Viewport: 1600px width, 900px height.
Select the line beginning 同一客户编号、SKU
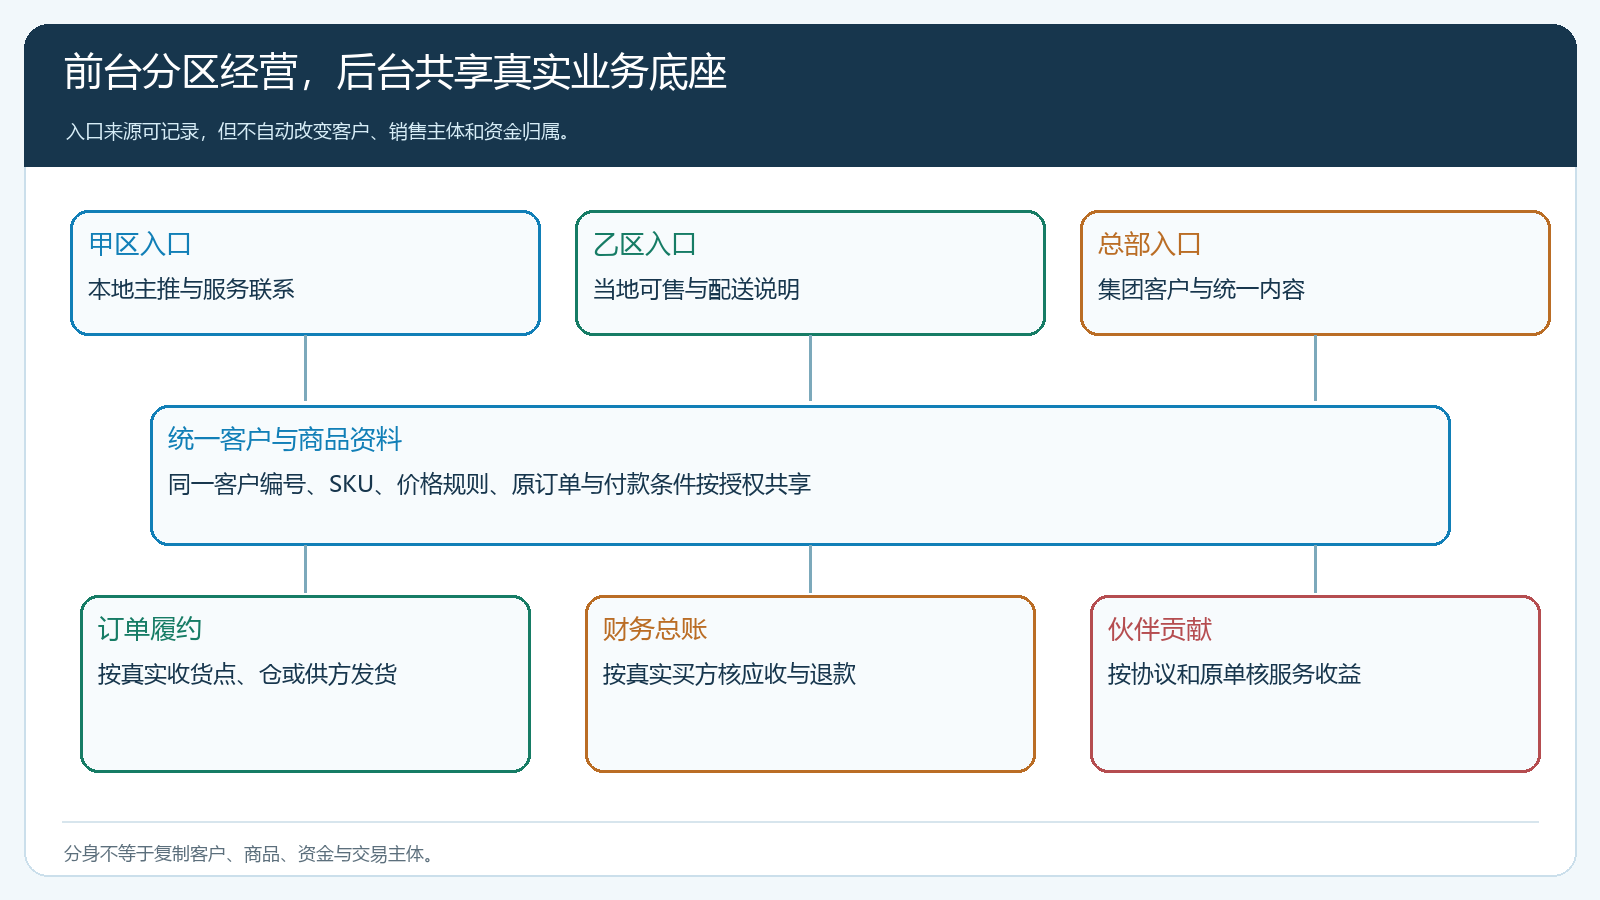click(489, 484)
